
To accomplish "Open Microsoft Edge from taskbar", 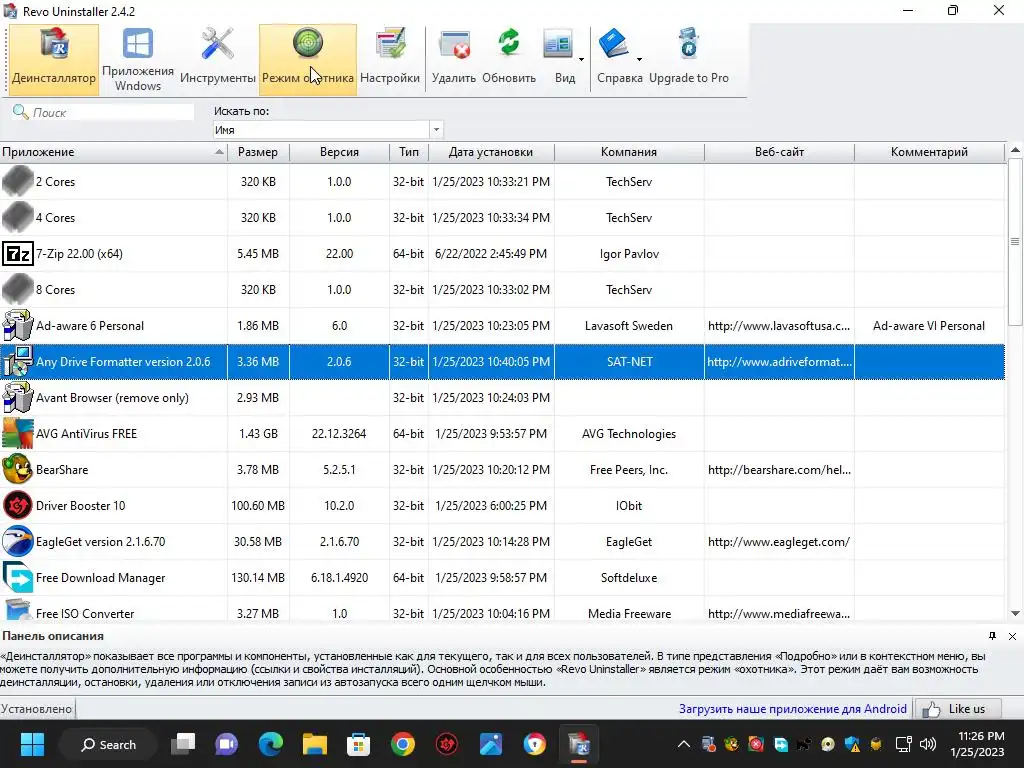I will click(270, 744).
